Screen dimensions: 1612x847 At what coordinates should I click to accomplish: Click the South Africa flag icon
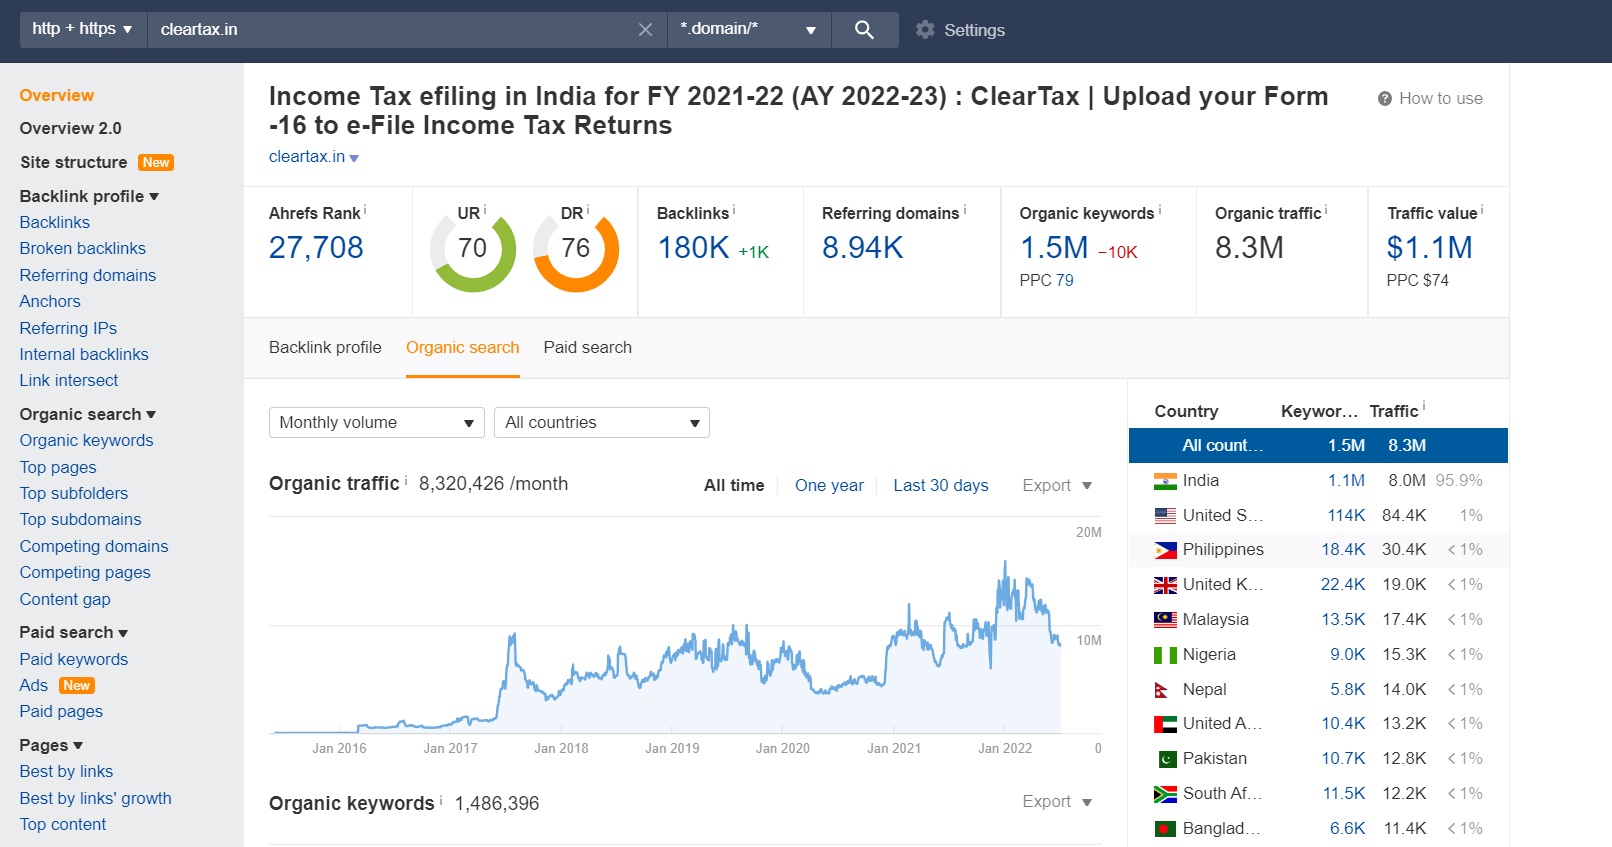1165,794
